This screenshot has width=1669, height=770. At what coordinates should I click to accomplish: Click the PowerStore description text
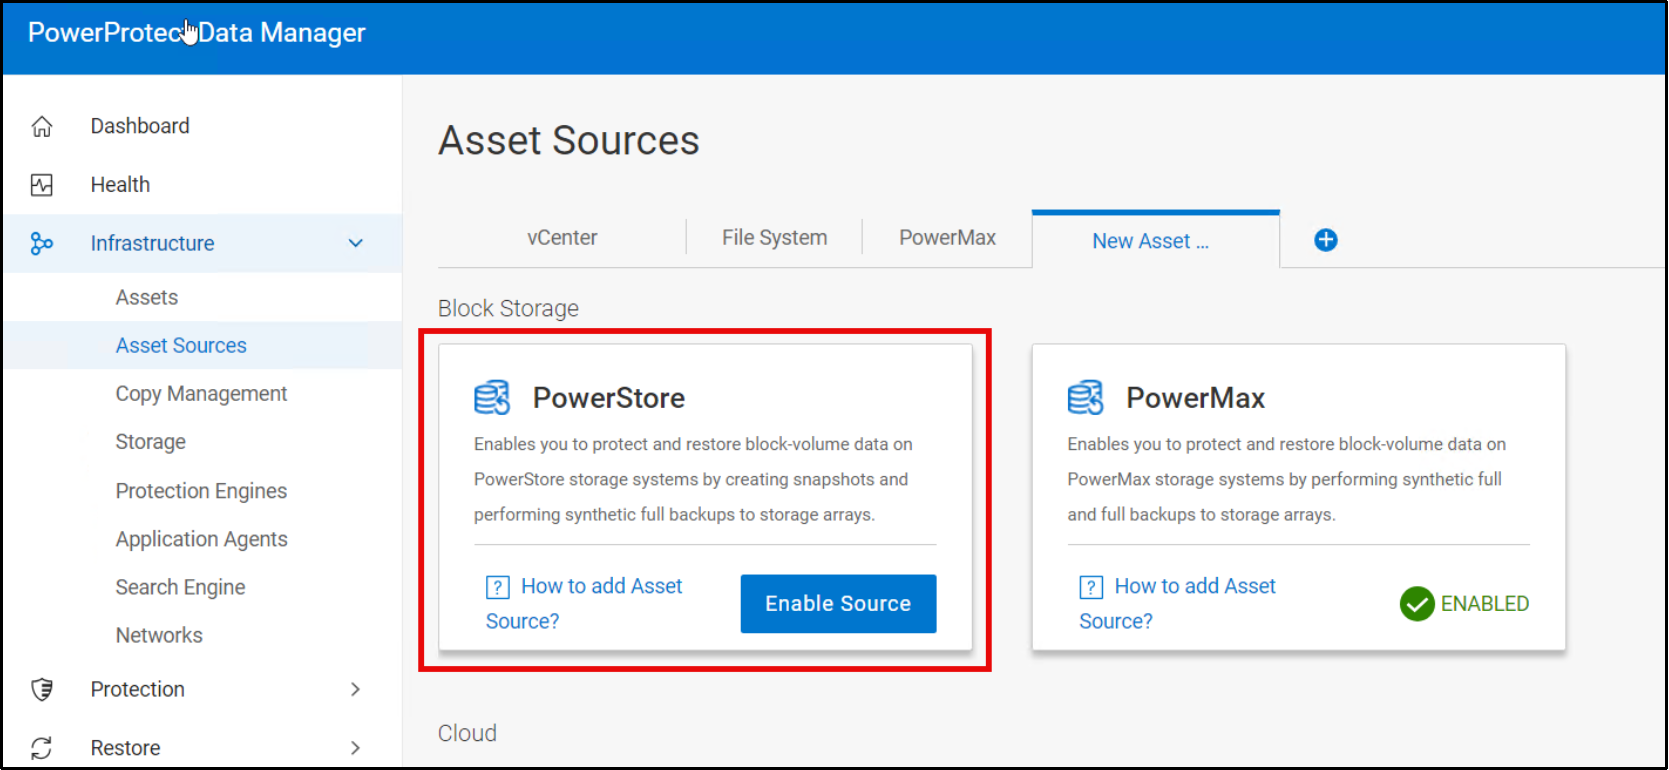[x=693, y=479]
